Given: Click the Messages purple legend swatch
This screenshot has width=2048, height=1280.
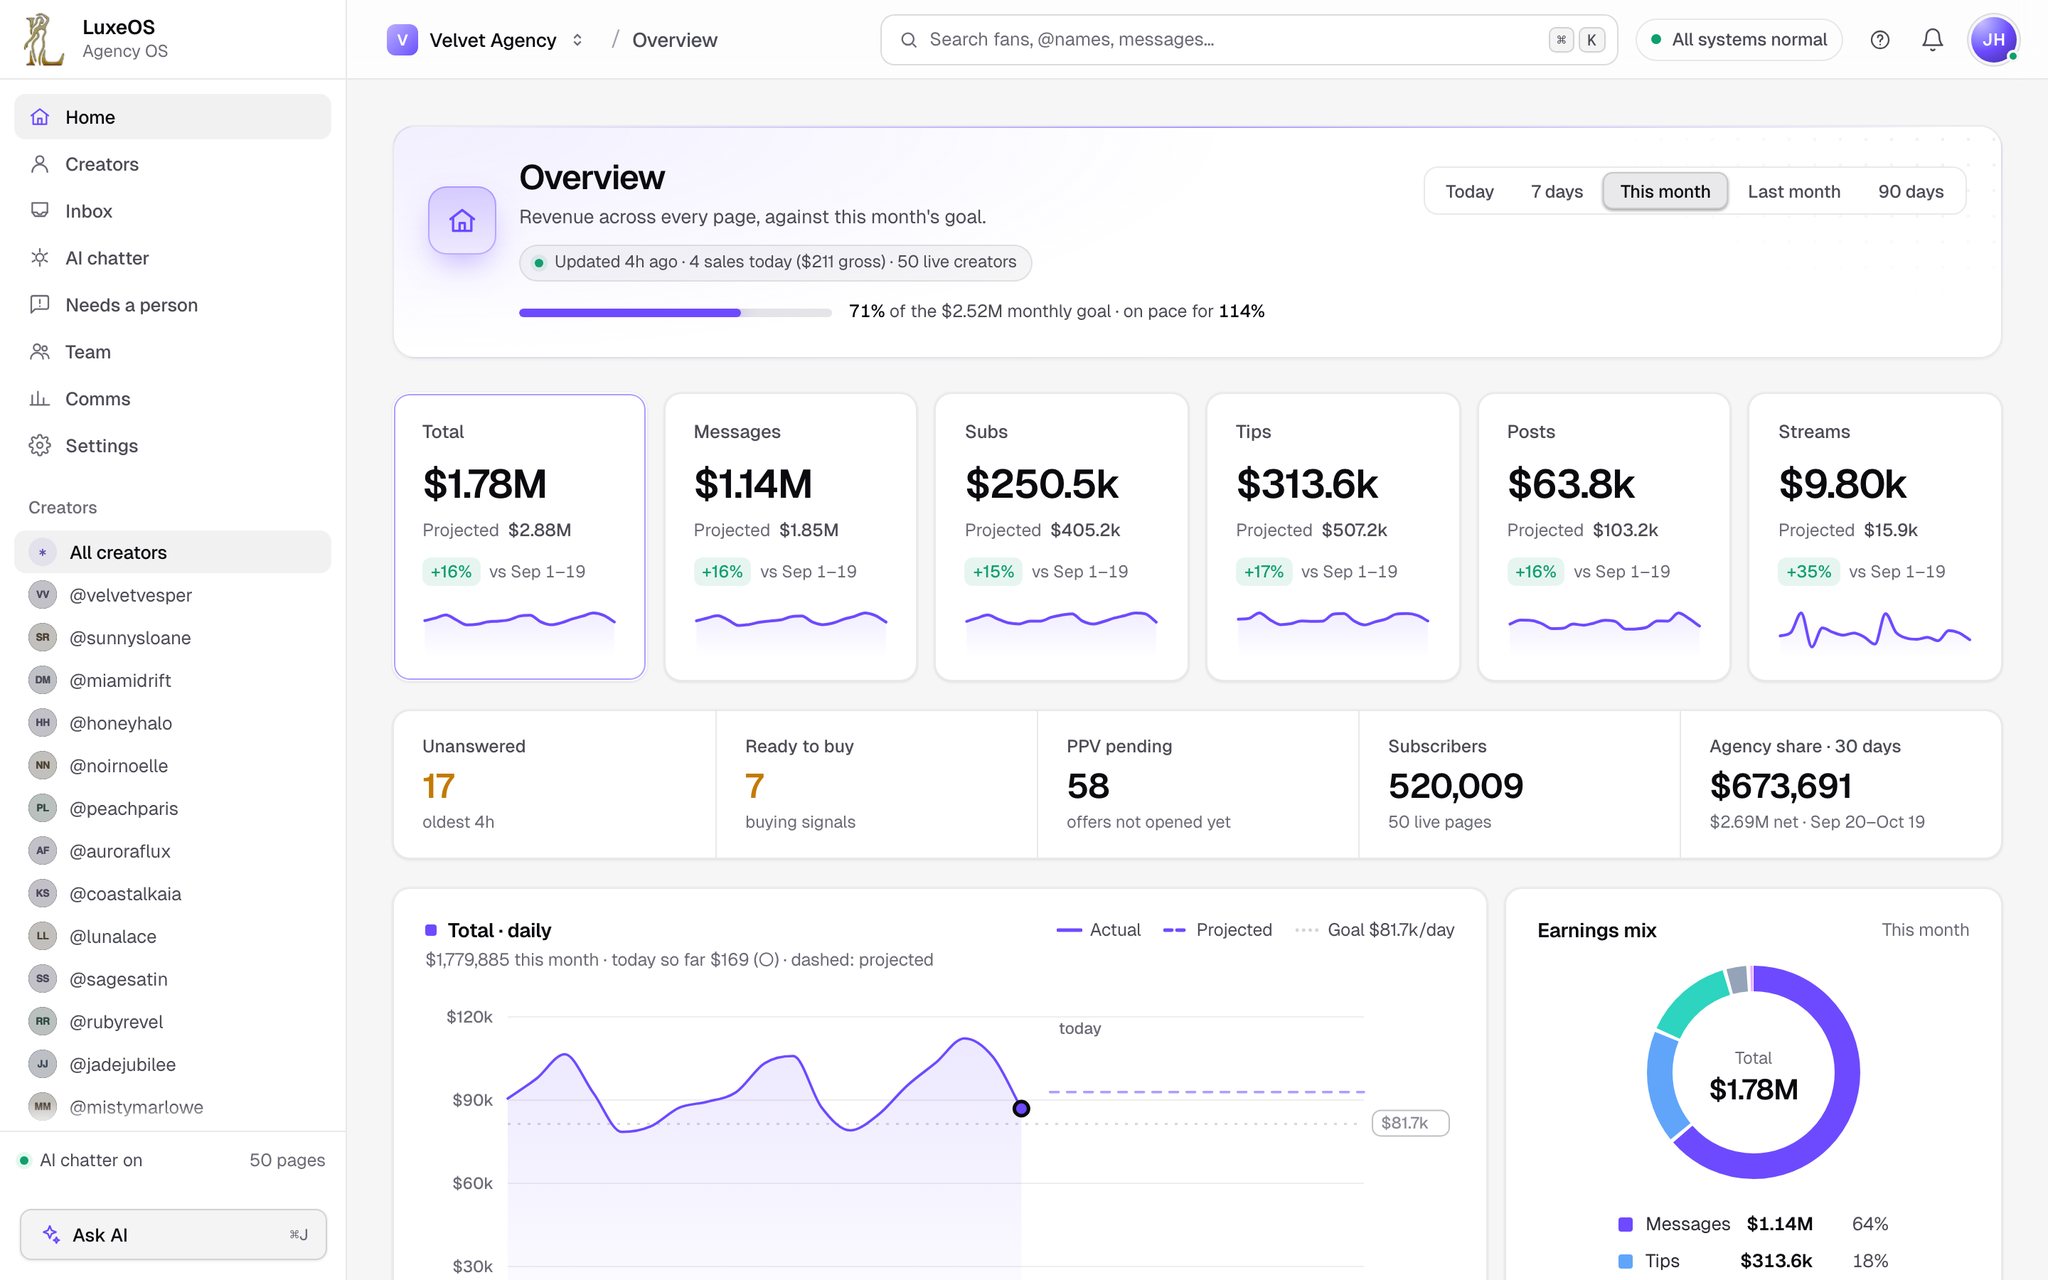Looking at the screenshot, I should point(1625,1224).
